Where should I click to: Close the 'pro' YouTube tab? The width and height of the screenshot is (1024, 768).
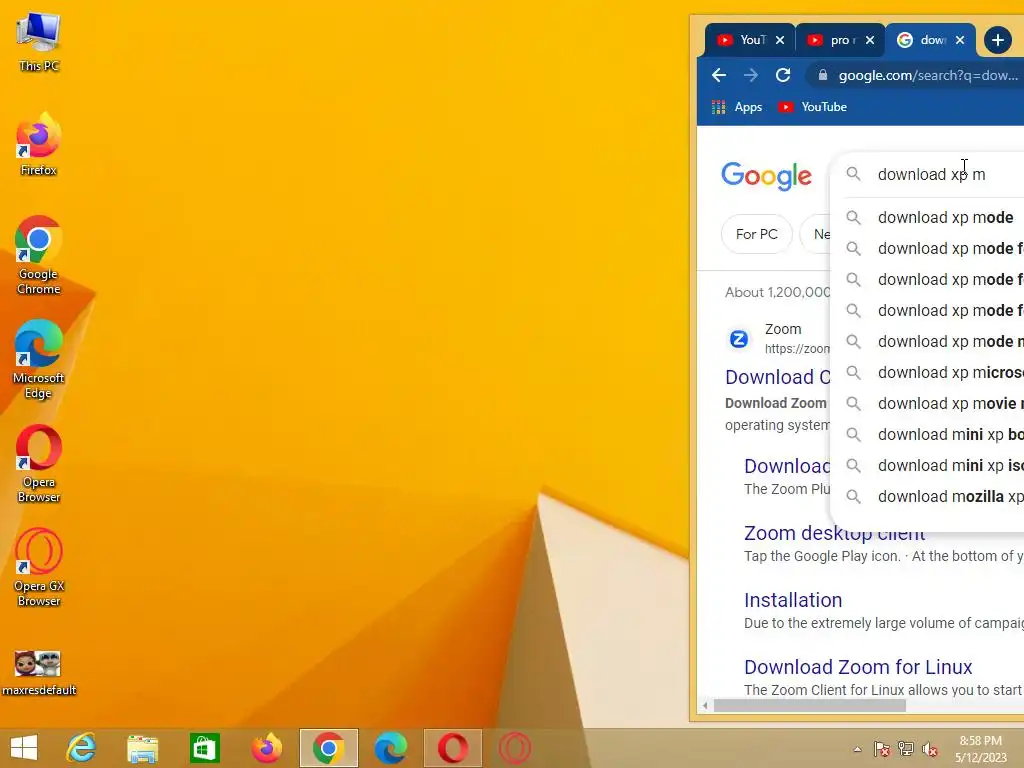tap(870, 40)
